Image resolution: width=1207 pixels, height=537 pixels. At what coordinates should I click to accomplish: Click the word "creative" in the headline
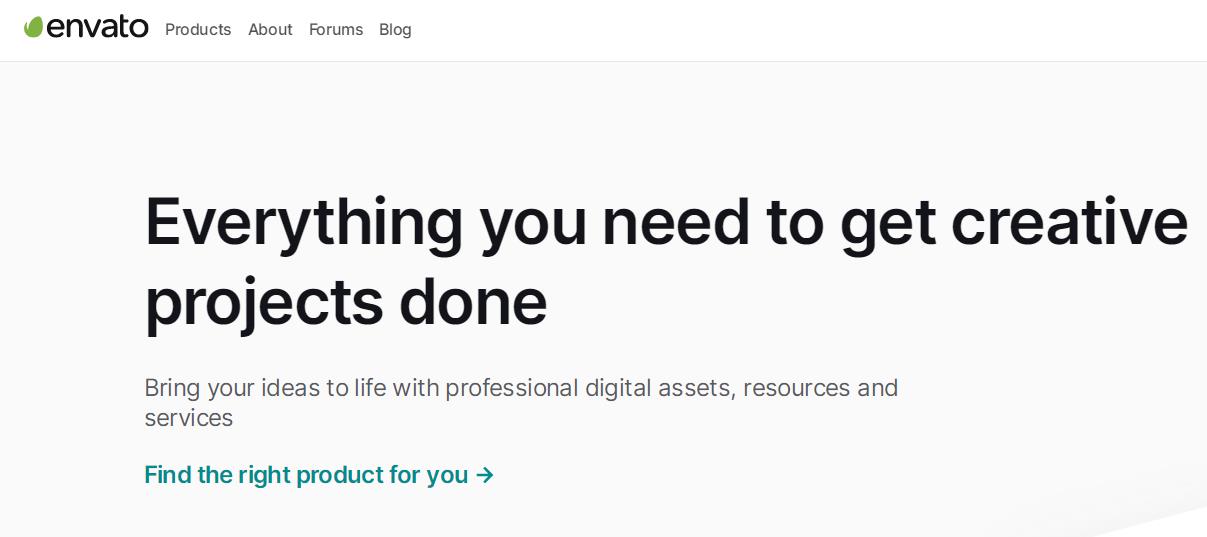coord(1068,222)
